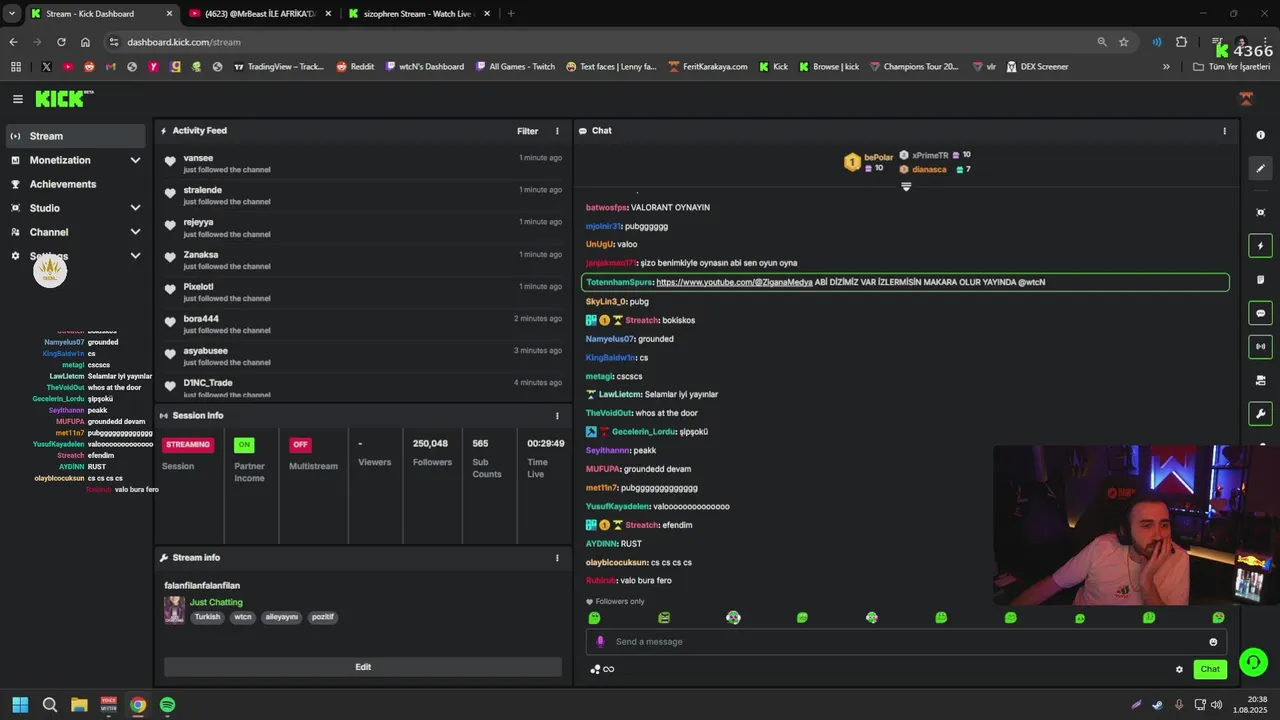This screenshot has width=1280, height=720.
Task: Open the browser extensions puzzle icon
Action: 1181,42
